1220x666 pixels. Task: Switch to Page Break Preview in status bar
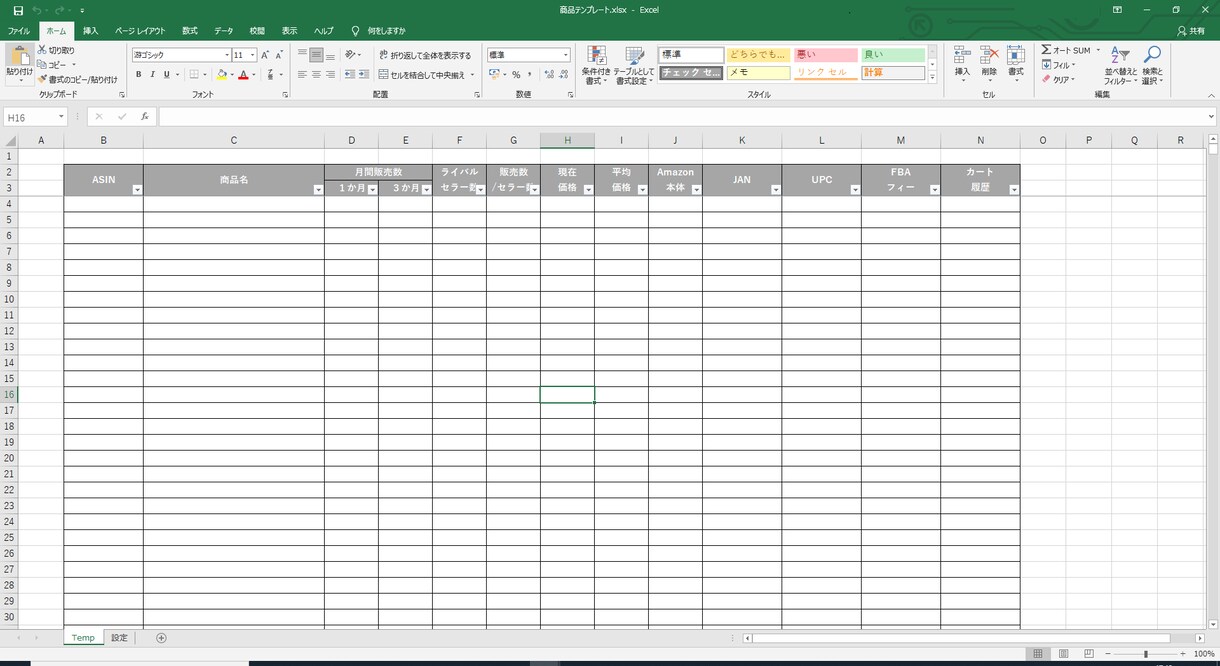[x=1089, y=654]
